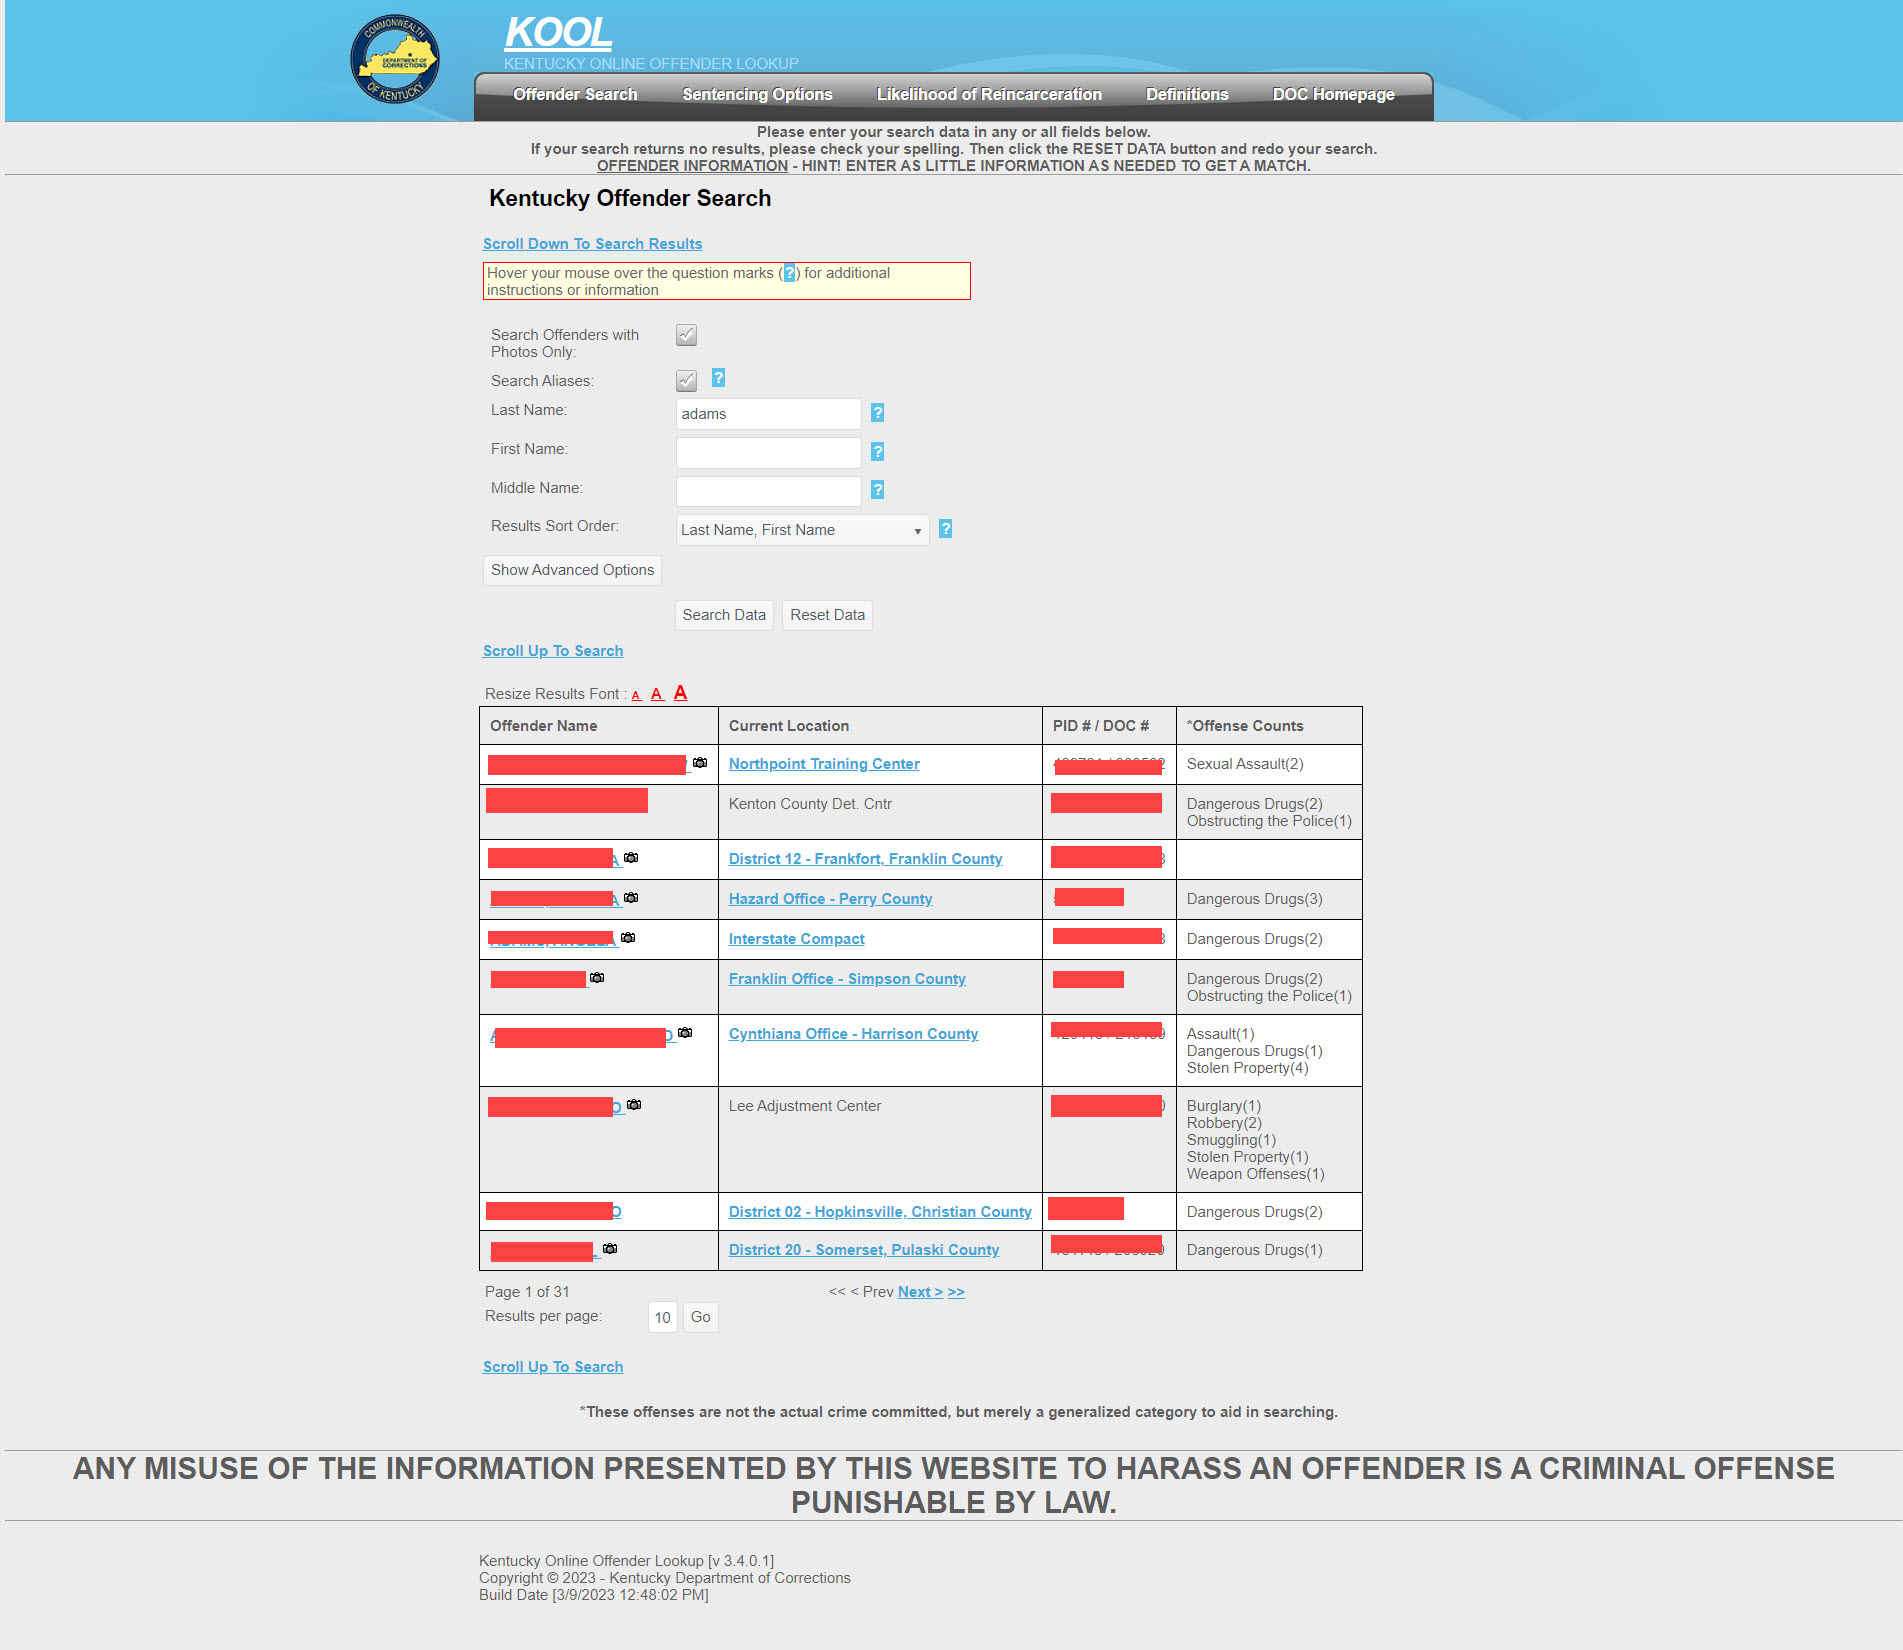The height and width of the screenshot is (1650, 1903).
Task: Select largest results font size A
Action: coord(680,693)
